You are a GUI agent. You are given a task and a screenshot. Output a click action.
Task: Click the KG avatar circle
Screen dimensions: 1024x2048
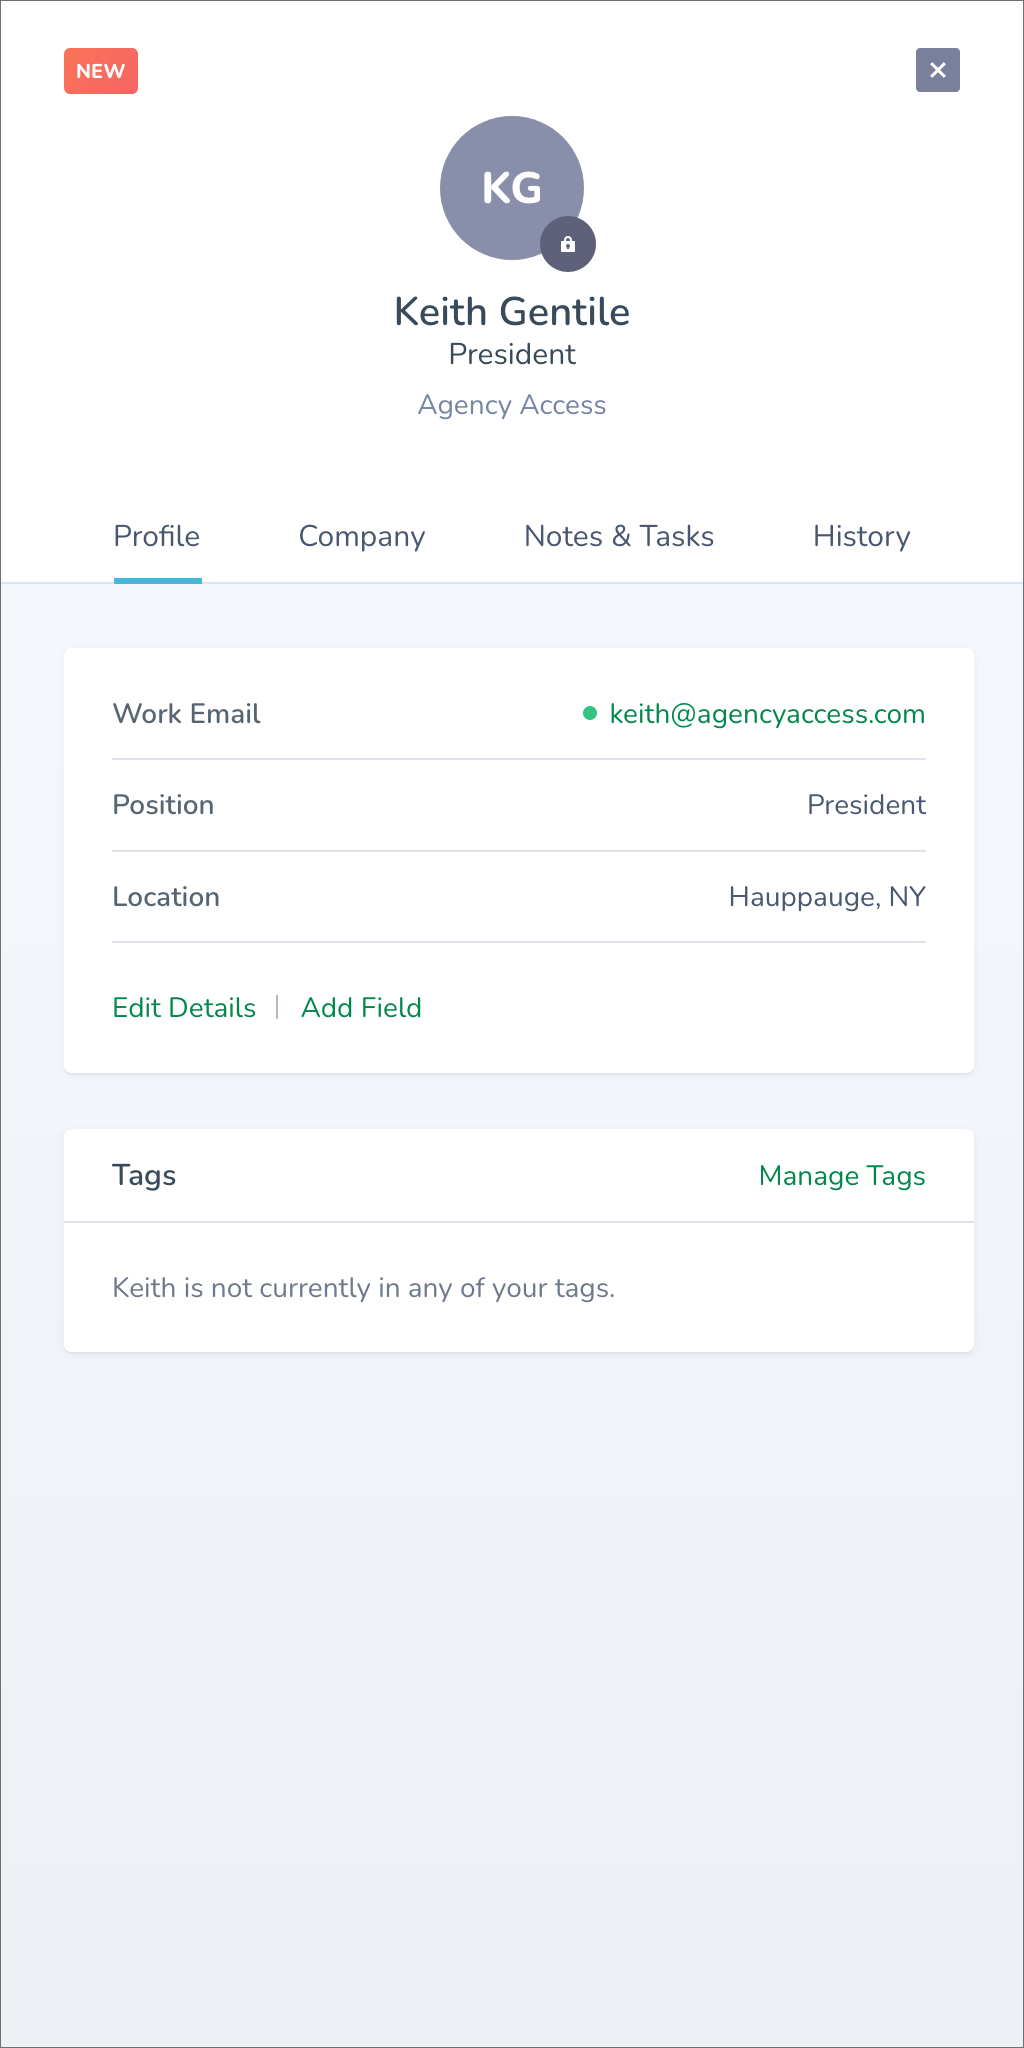click(512, 188)
